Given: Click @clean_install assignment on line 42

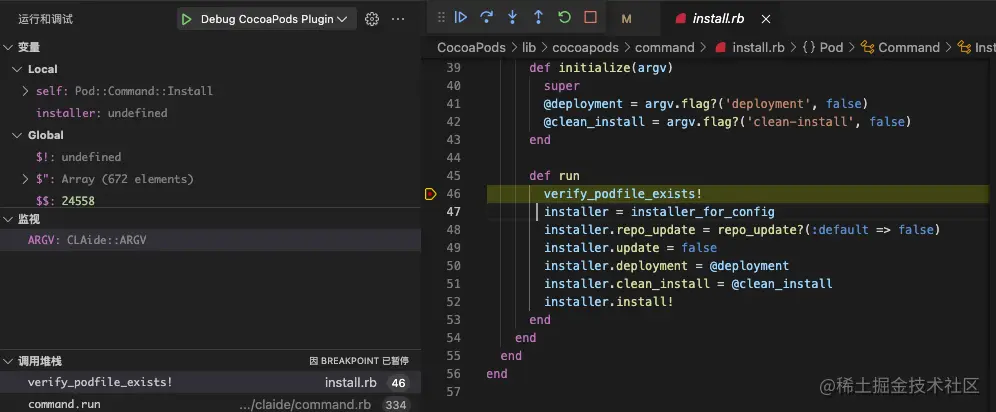Looking at the screenshot, I should [x=727, y=121].
